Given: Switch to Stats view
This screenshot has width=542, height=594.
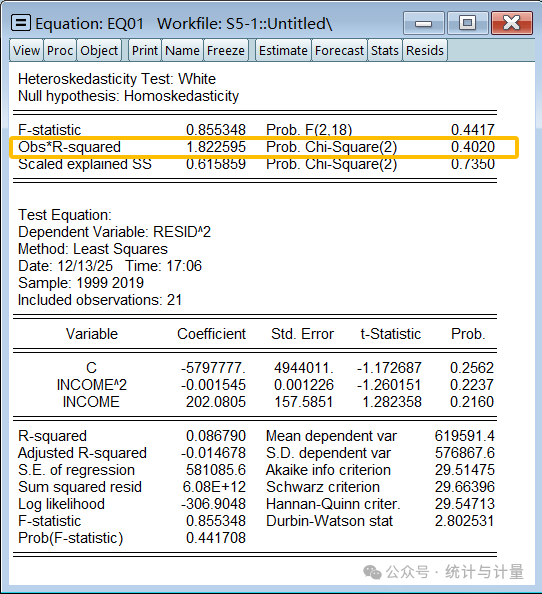Looking at the screenshot, I should [385, 50].
